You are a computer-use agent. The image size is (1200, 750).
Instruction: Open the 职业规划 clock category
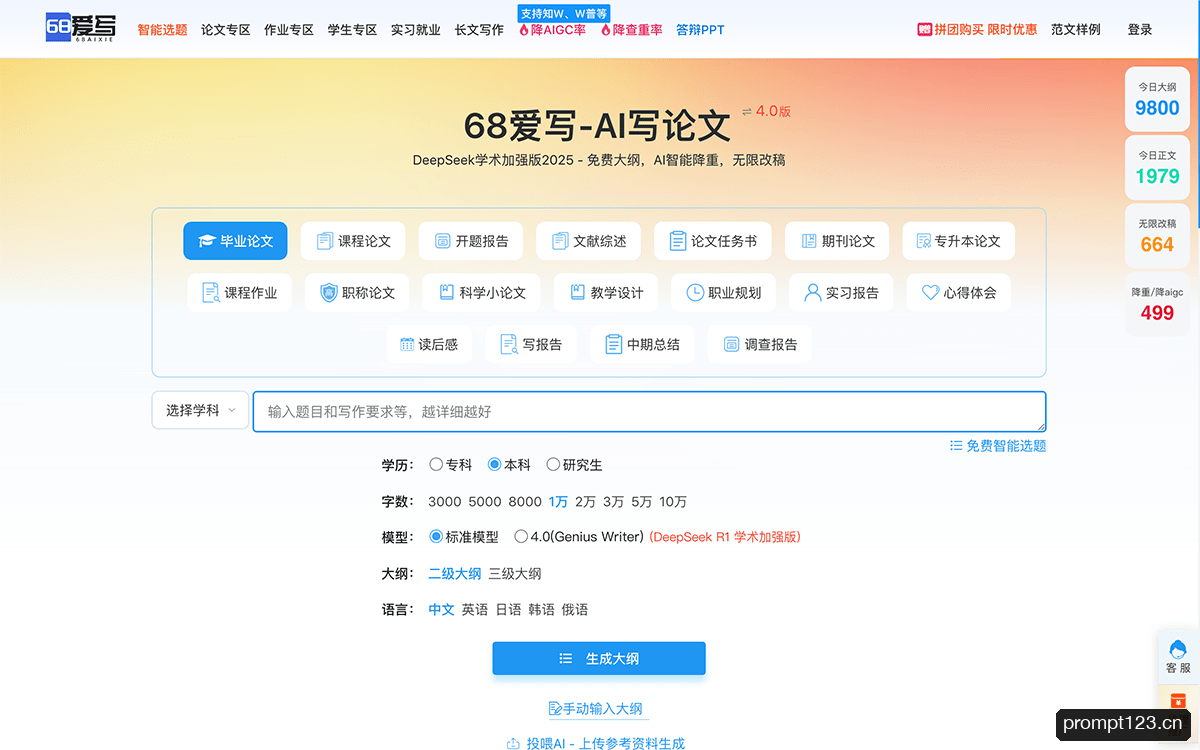tap(723, 293)
